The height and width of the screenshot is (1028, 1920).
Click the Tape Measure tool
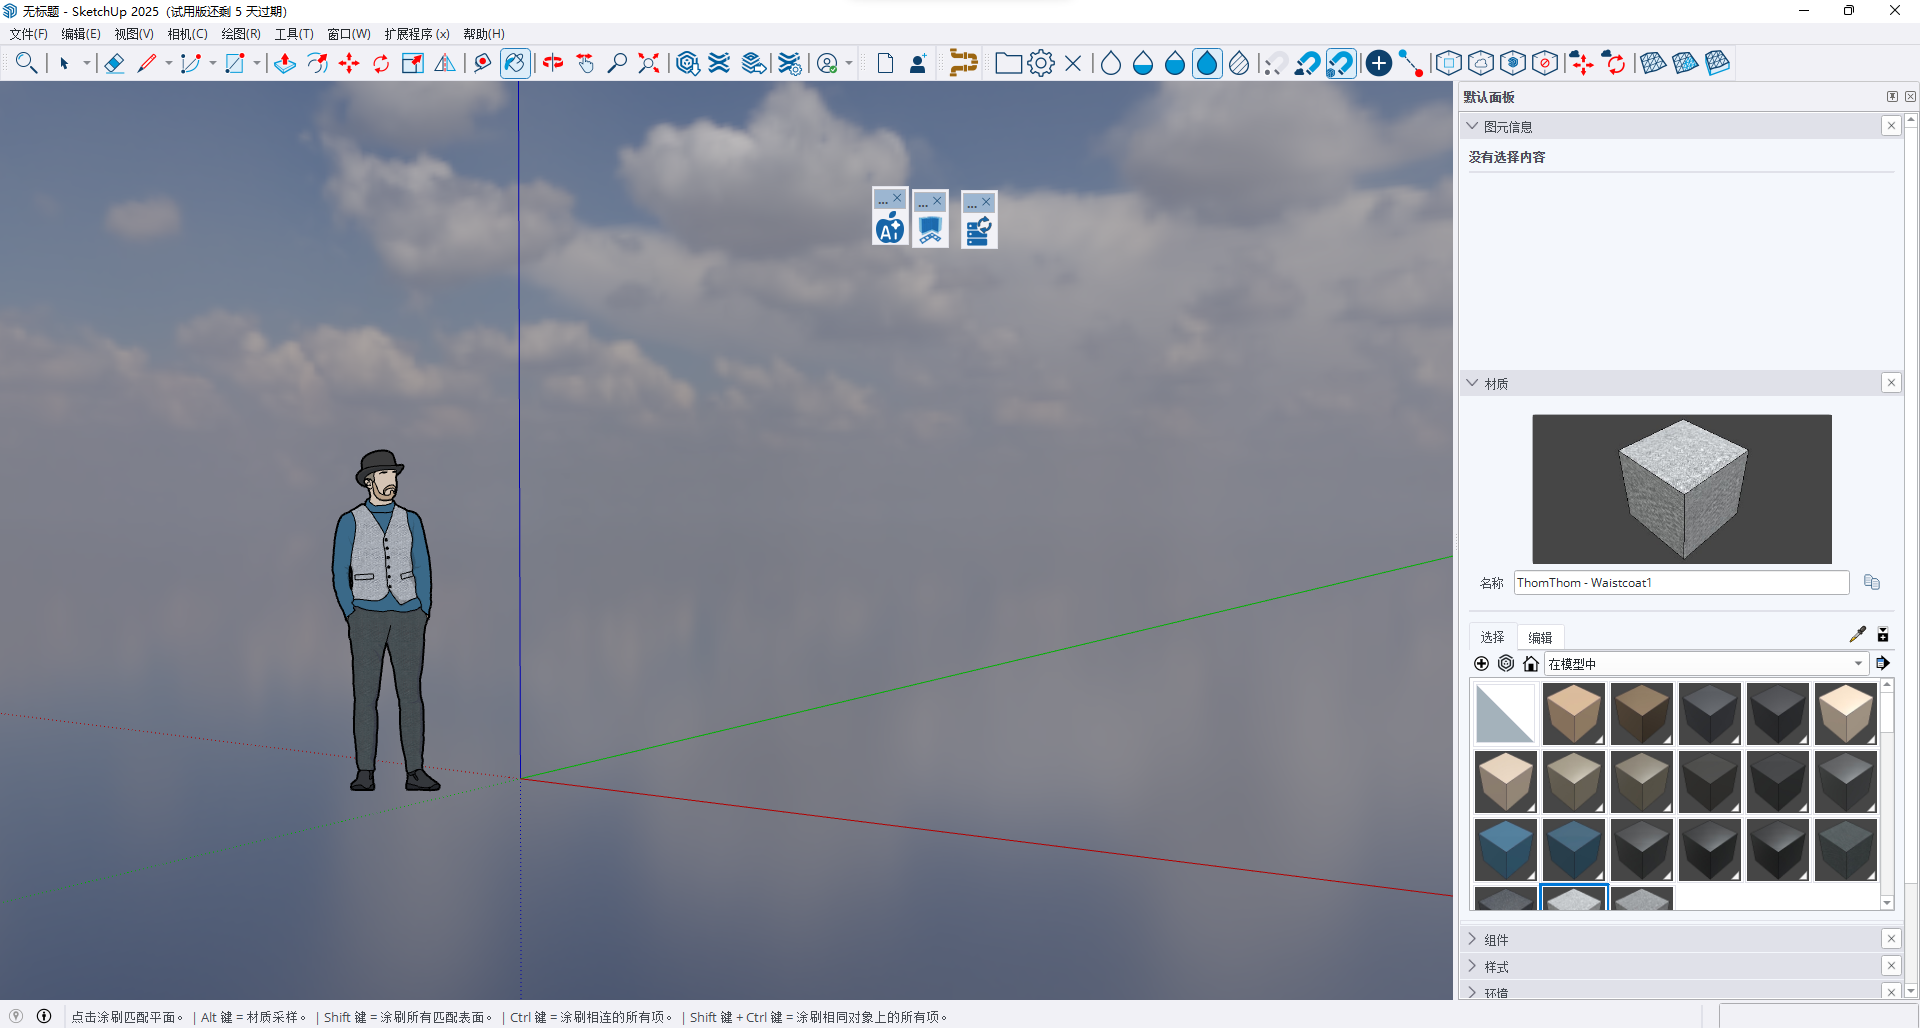click(x=482, y=64)
